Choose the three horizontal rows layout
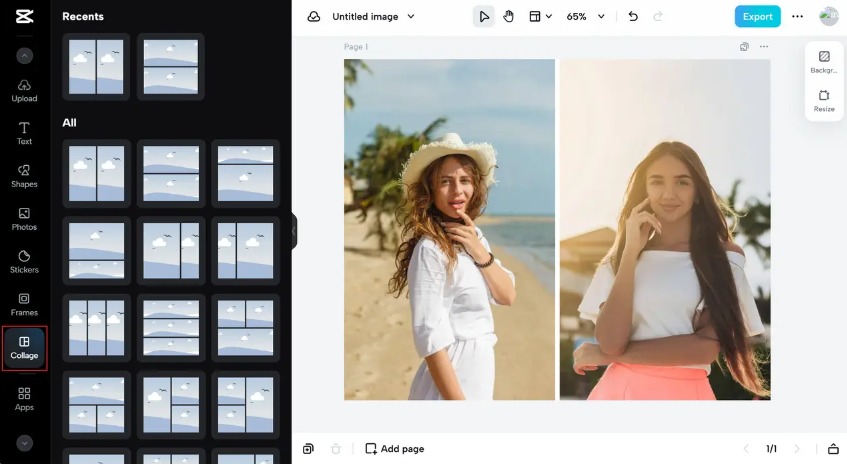Image resolution: width=847 pixels, height=464 pixels. (x=171, y=328)
